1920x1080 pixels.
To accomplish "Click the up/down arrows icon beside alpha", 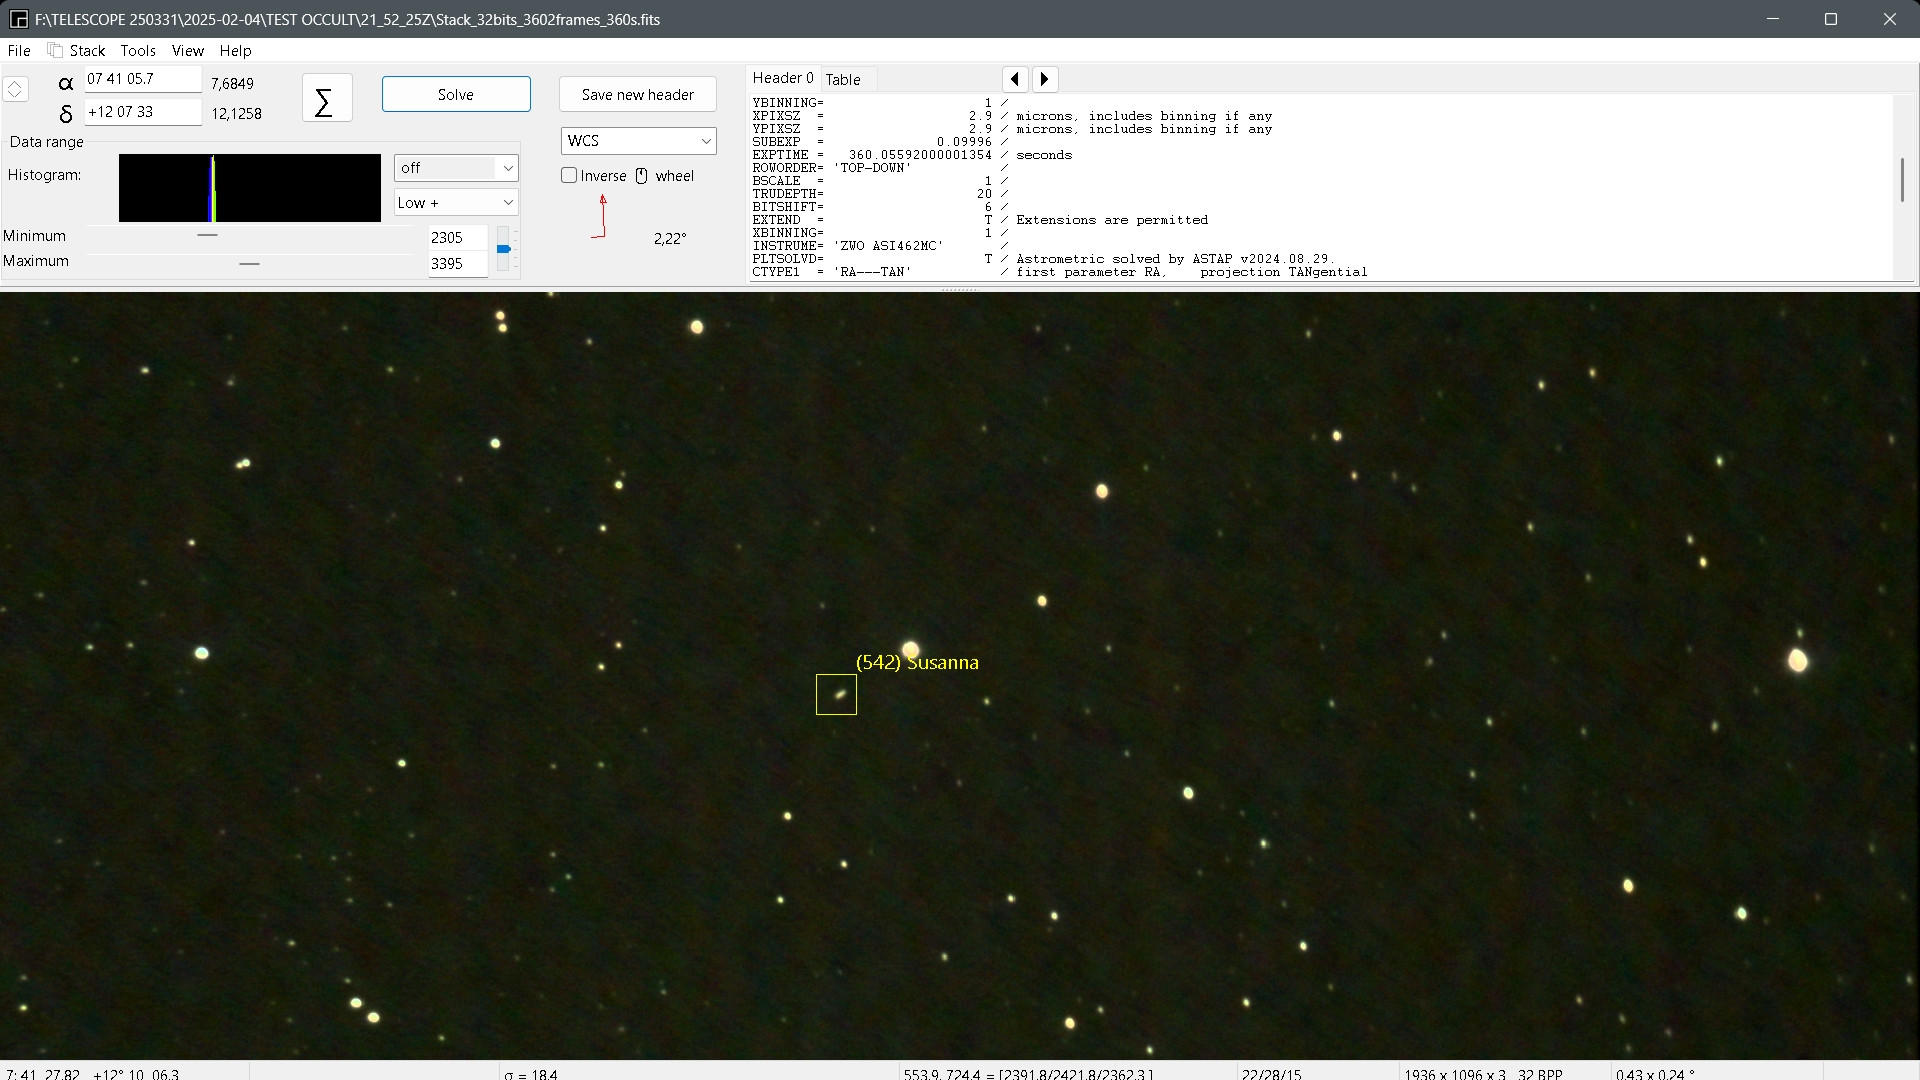I will click(x=15, y=89).
